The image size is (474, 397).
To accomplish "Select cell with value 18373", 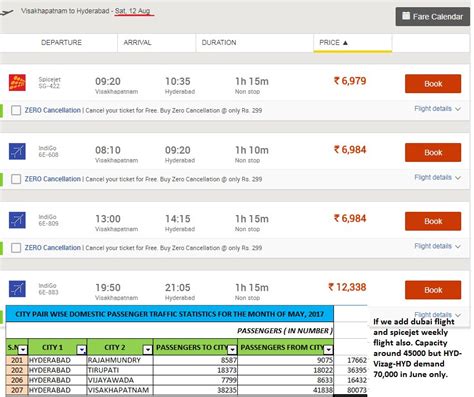I will 195,370.
